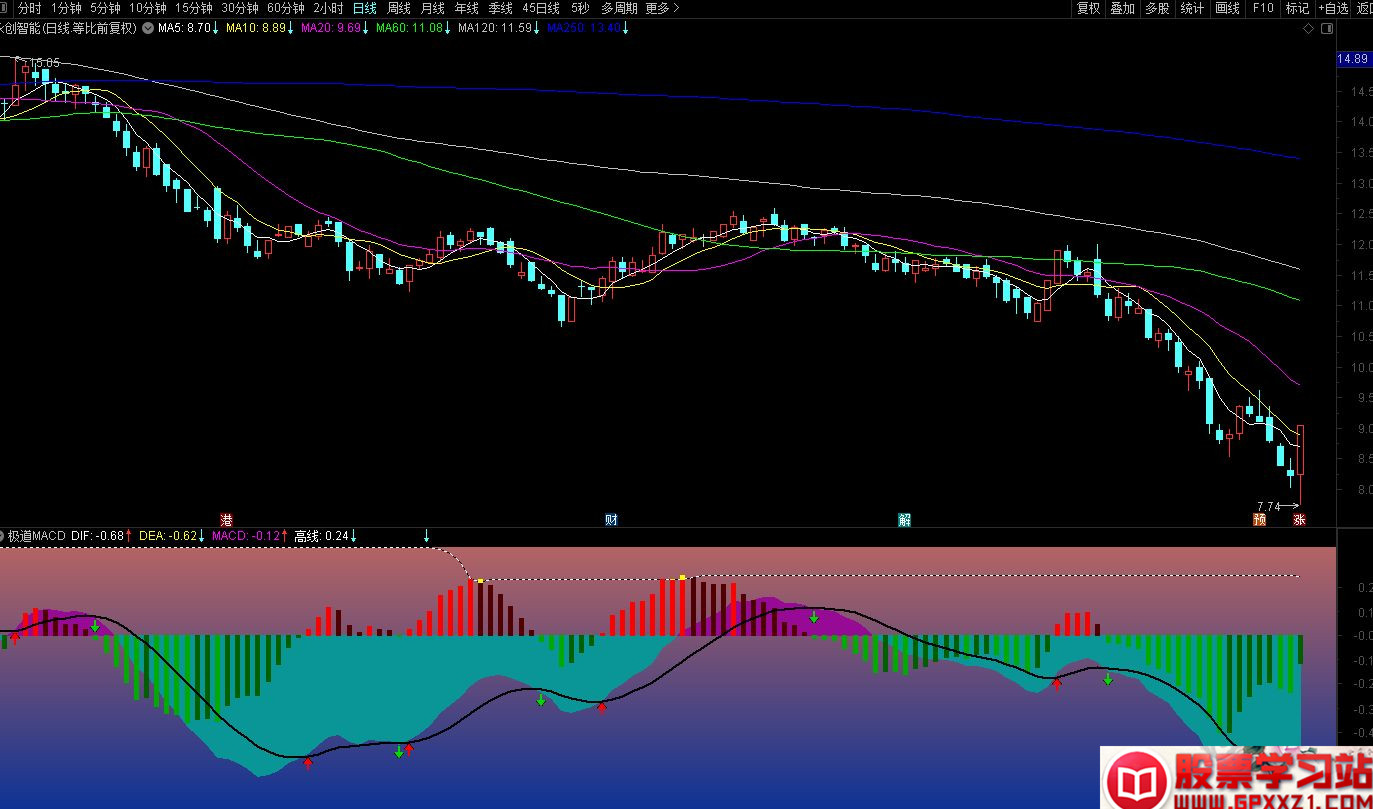Image resolution: width=1373 pixels, height=809 pixels.
Task: Click the 解 marker on timeline
Action: click(904, 519)
